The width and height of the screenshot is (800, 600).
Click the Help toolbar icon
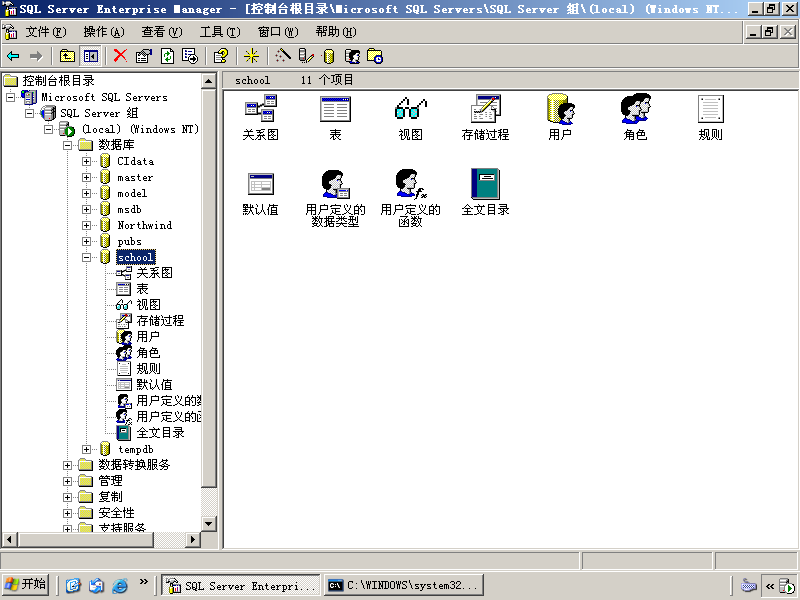pos(221,56)
